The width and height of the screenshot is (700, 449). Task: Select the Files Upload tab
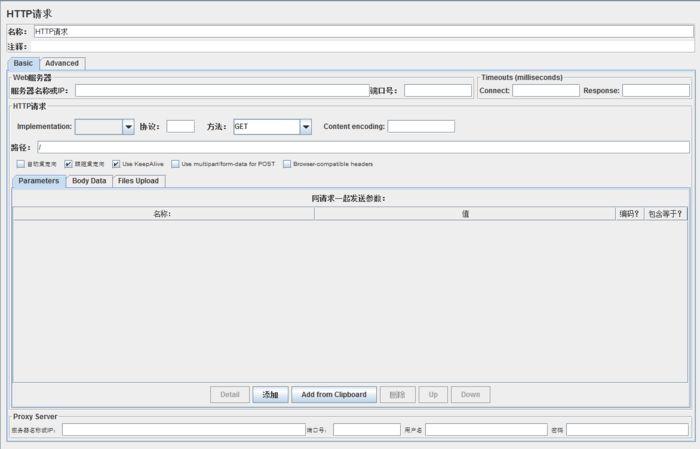click(x=138, y=181)
